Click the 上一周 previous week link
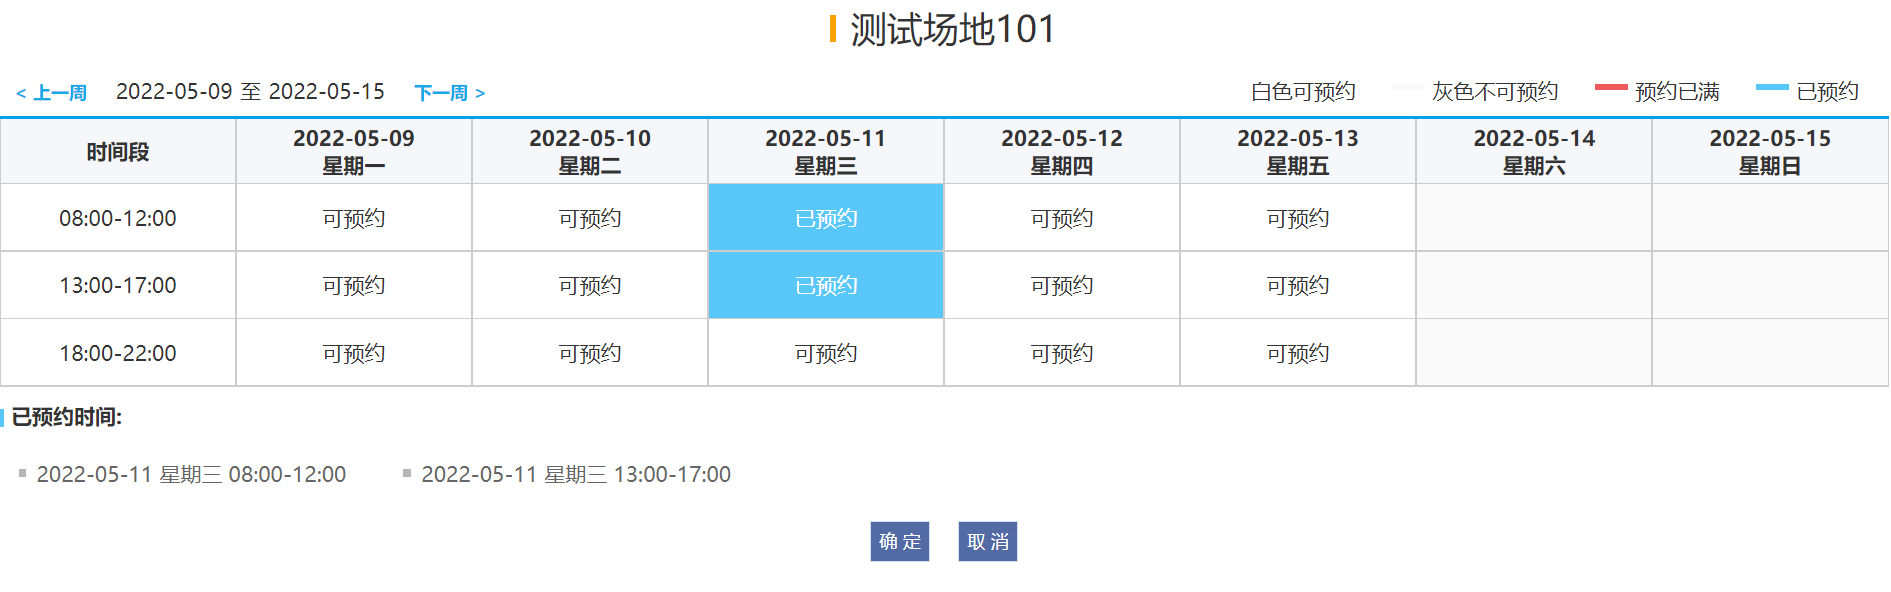 click(x=52, y=92)
